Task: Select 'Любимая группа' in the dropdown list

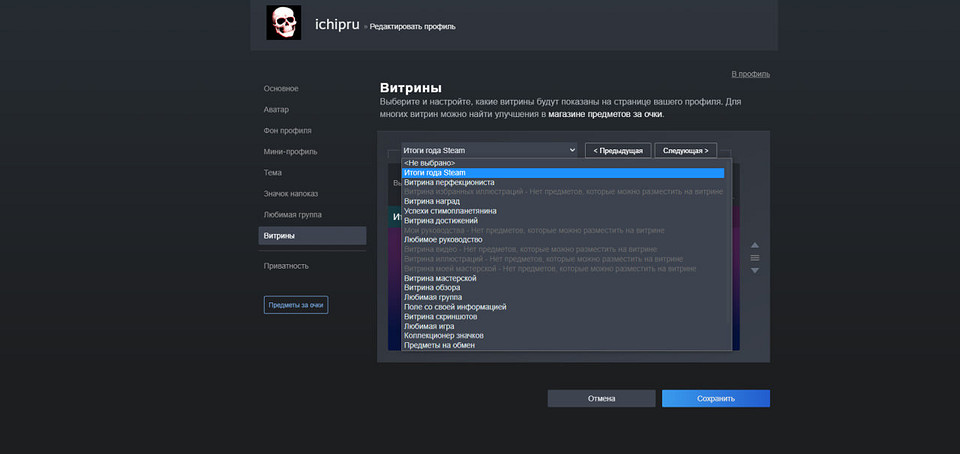Action: [x=563, y=297]
